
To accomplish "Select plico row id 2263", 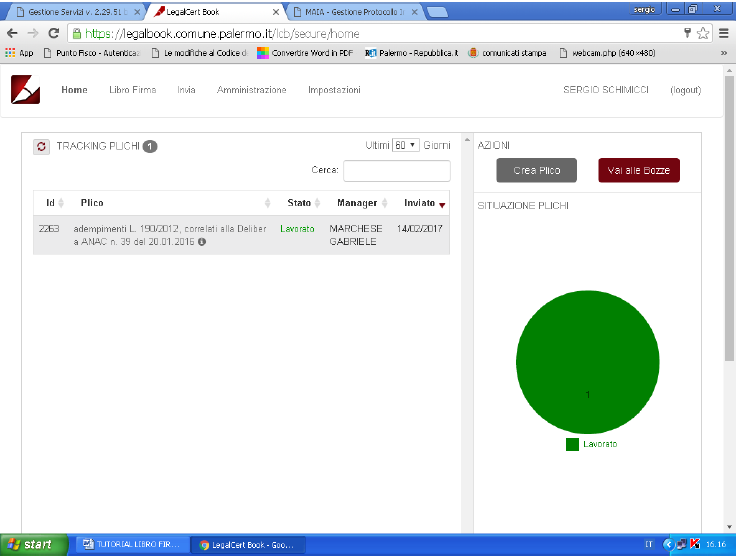I will [241, 235].
